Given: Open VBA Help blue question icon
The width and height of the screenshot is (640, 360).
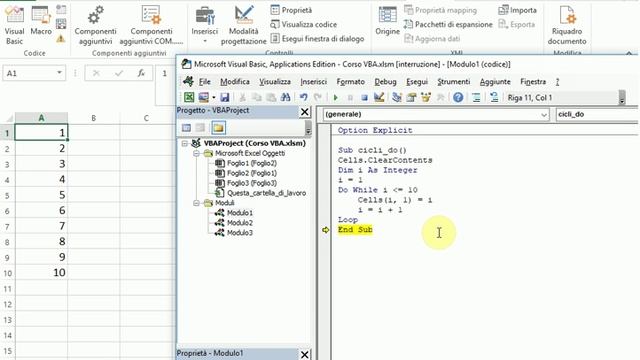Looking at the screenshot, I should pos(458,97).
